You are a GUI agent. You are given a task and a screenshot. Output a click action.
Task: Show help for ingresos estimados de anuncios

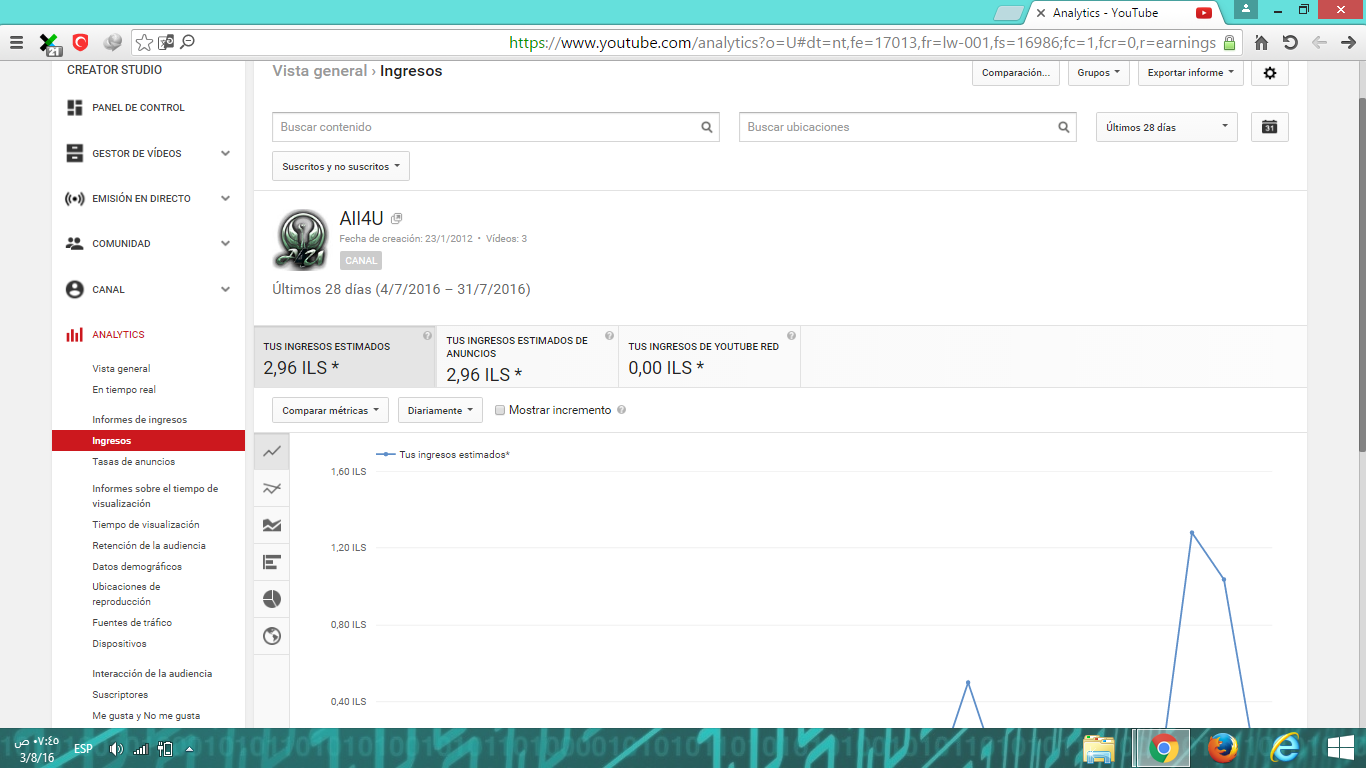(x=610, y=336)
